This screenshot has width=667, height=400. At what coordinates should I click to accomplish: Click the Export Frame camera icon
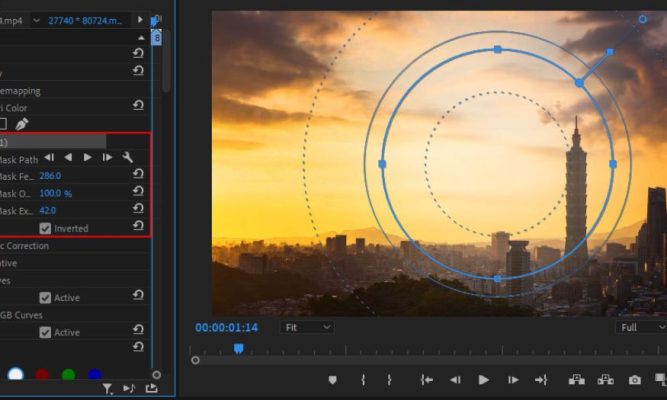pos(634,380)
